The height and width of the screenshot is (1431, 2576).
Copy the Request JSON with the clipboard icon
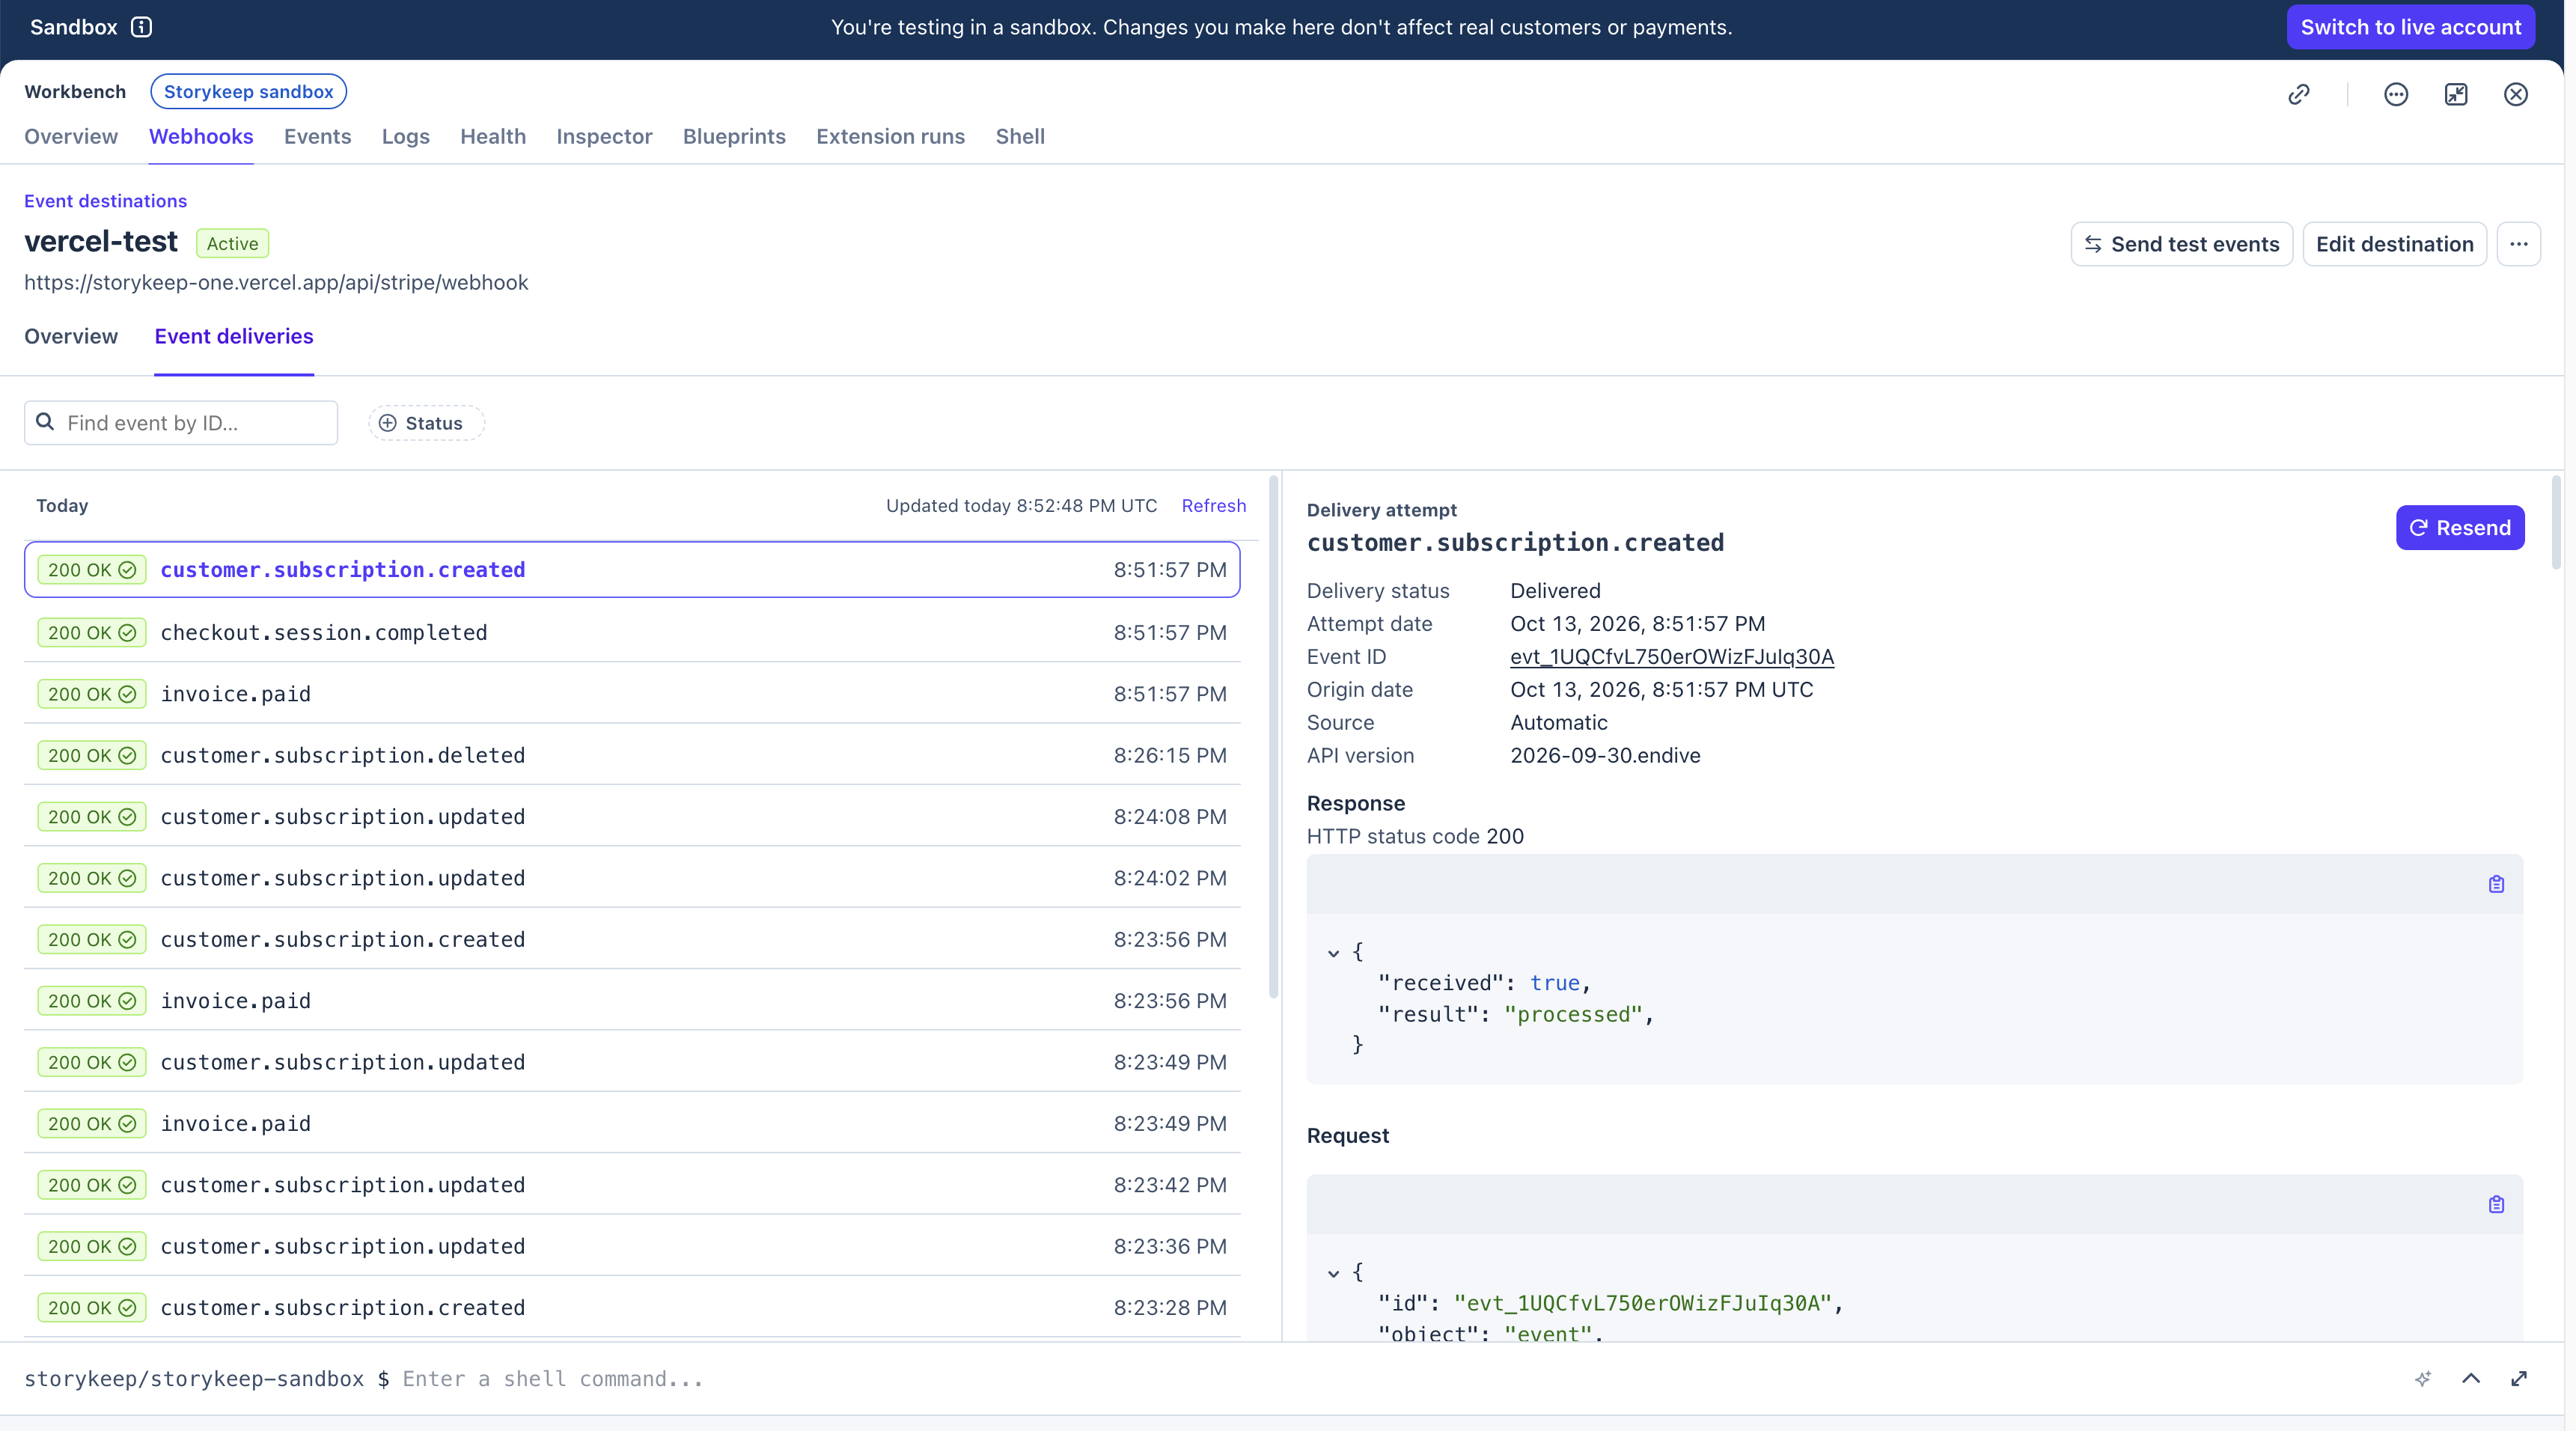2496,1204
